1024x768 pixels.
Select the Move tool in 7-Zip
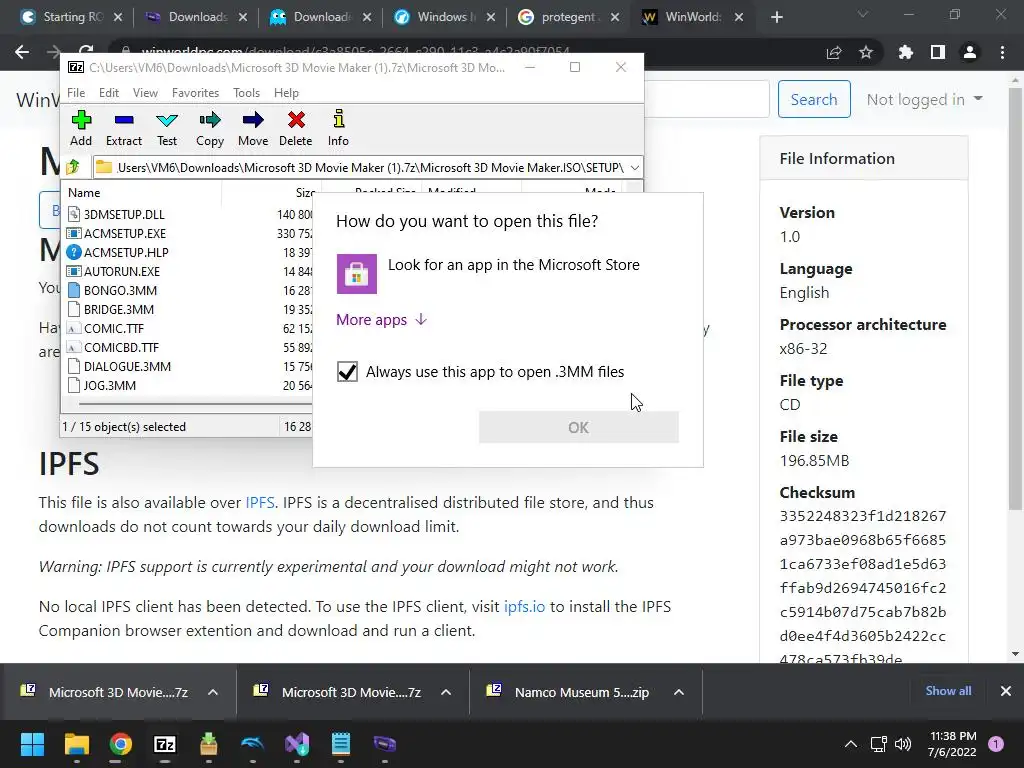pyautogui.click(x=253, y=128)
